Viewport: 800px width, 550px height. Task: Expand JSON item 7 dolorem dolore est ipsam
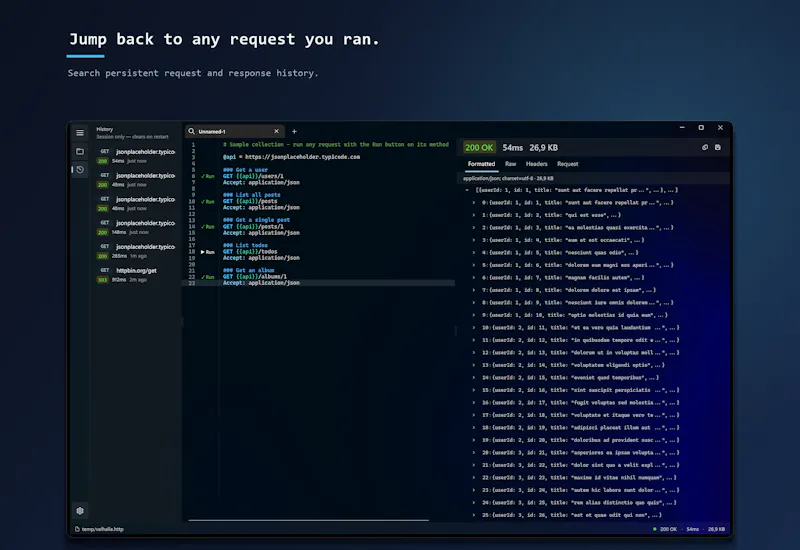(x=473, y=290)
